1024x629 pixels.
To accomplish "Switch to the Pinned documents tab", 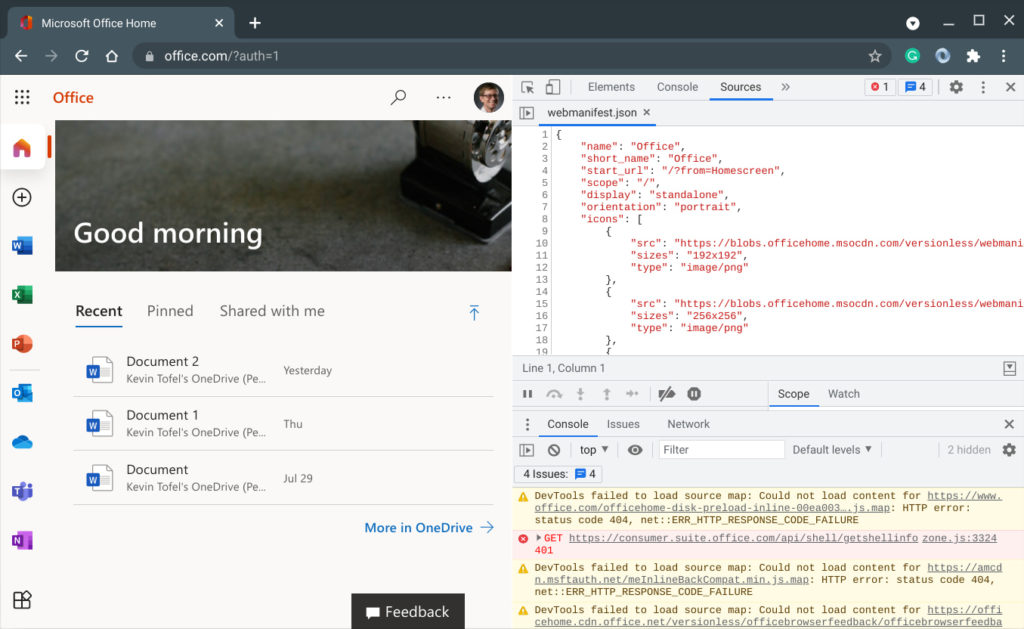I will pyautogui.click(x=170, y=311).
